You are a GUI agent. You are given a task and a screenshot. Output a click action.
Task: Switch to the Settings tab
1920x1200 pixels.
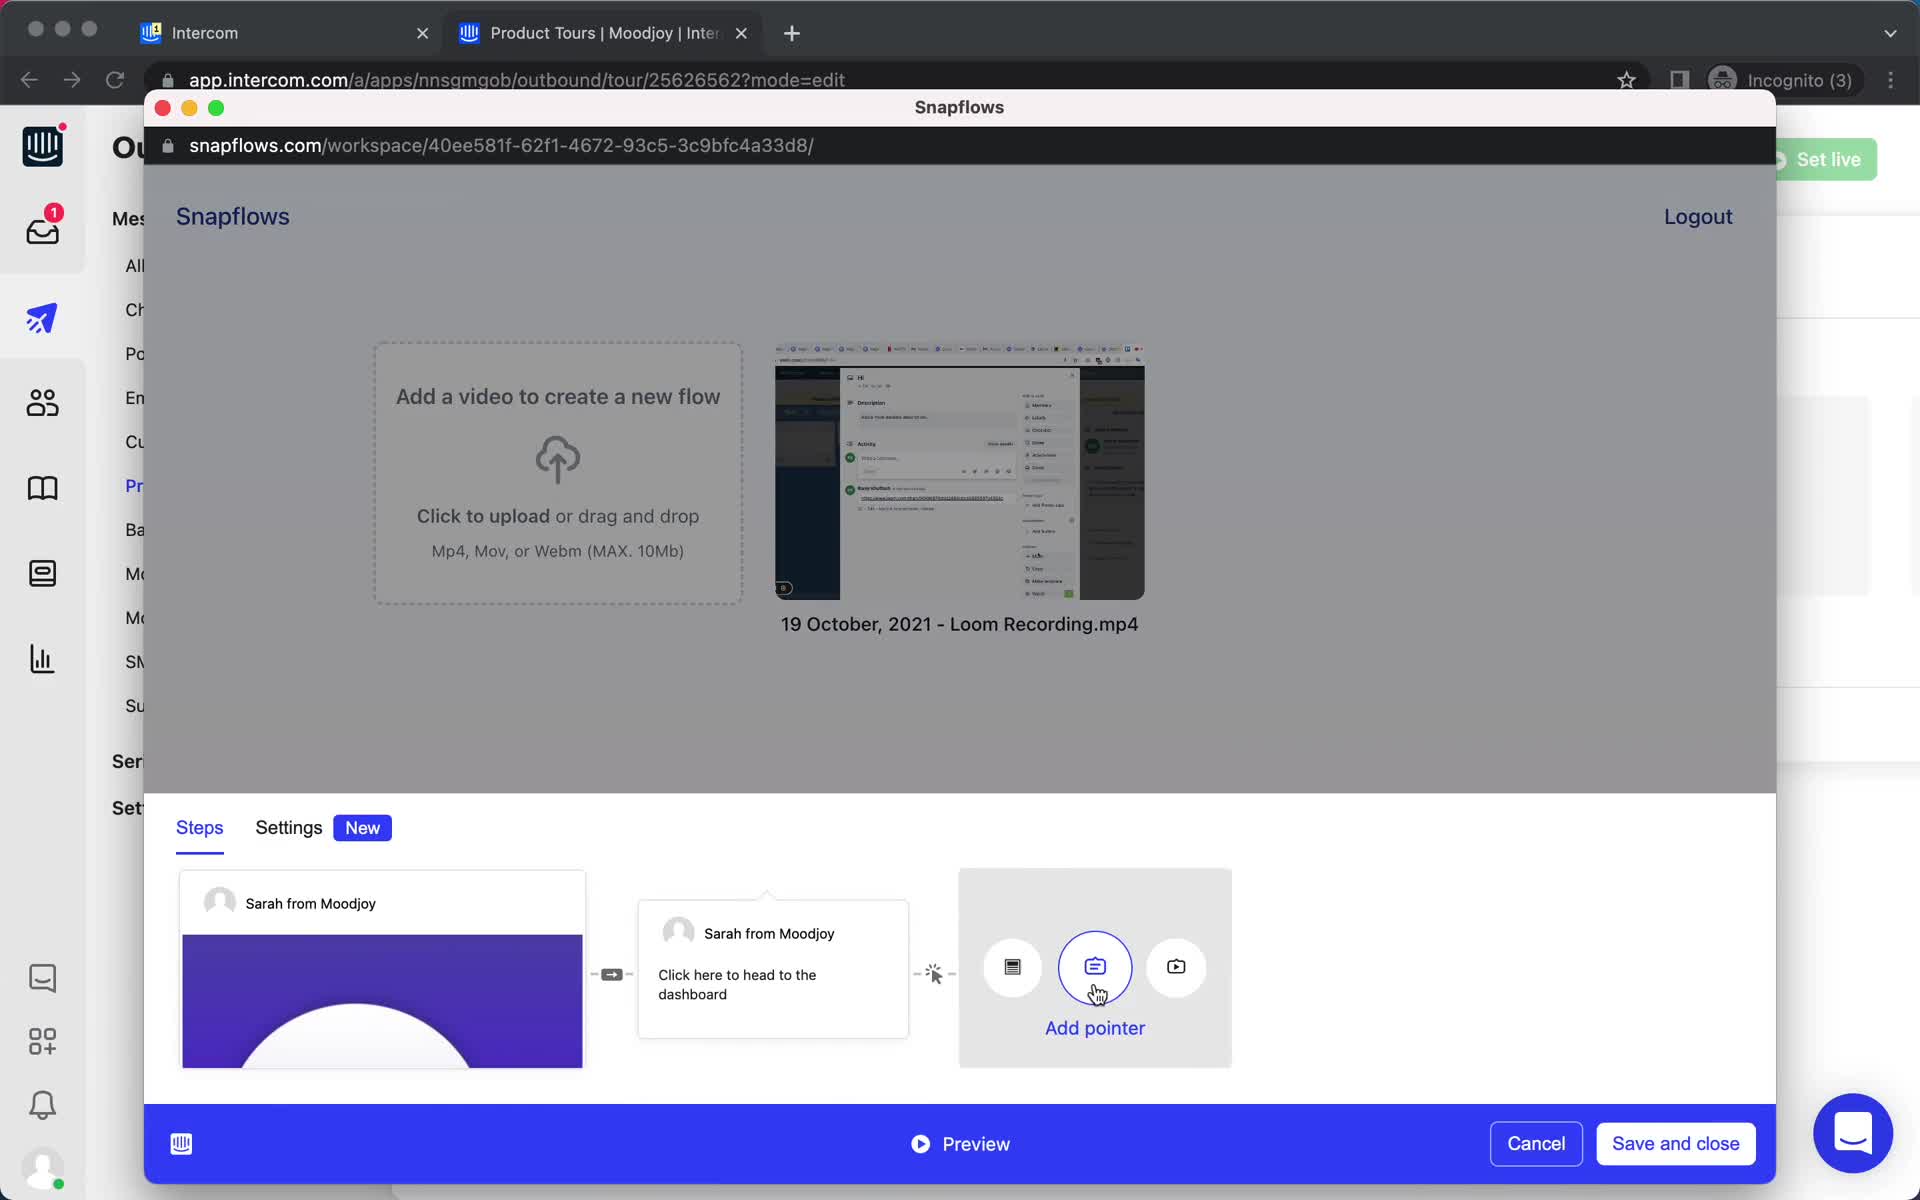coord(289,827)
